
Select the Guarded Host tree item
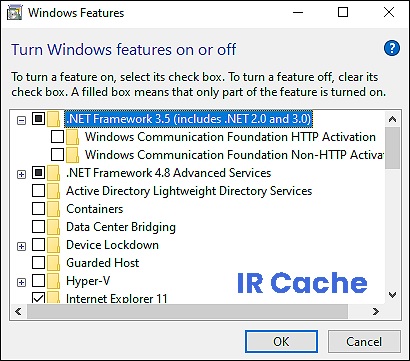(x=103, y=263)
